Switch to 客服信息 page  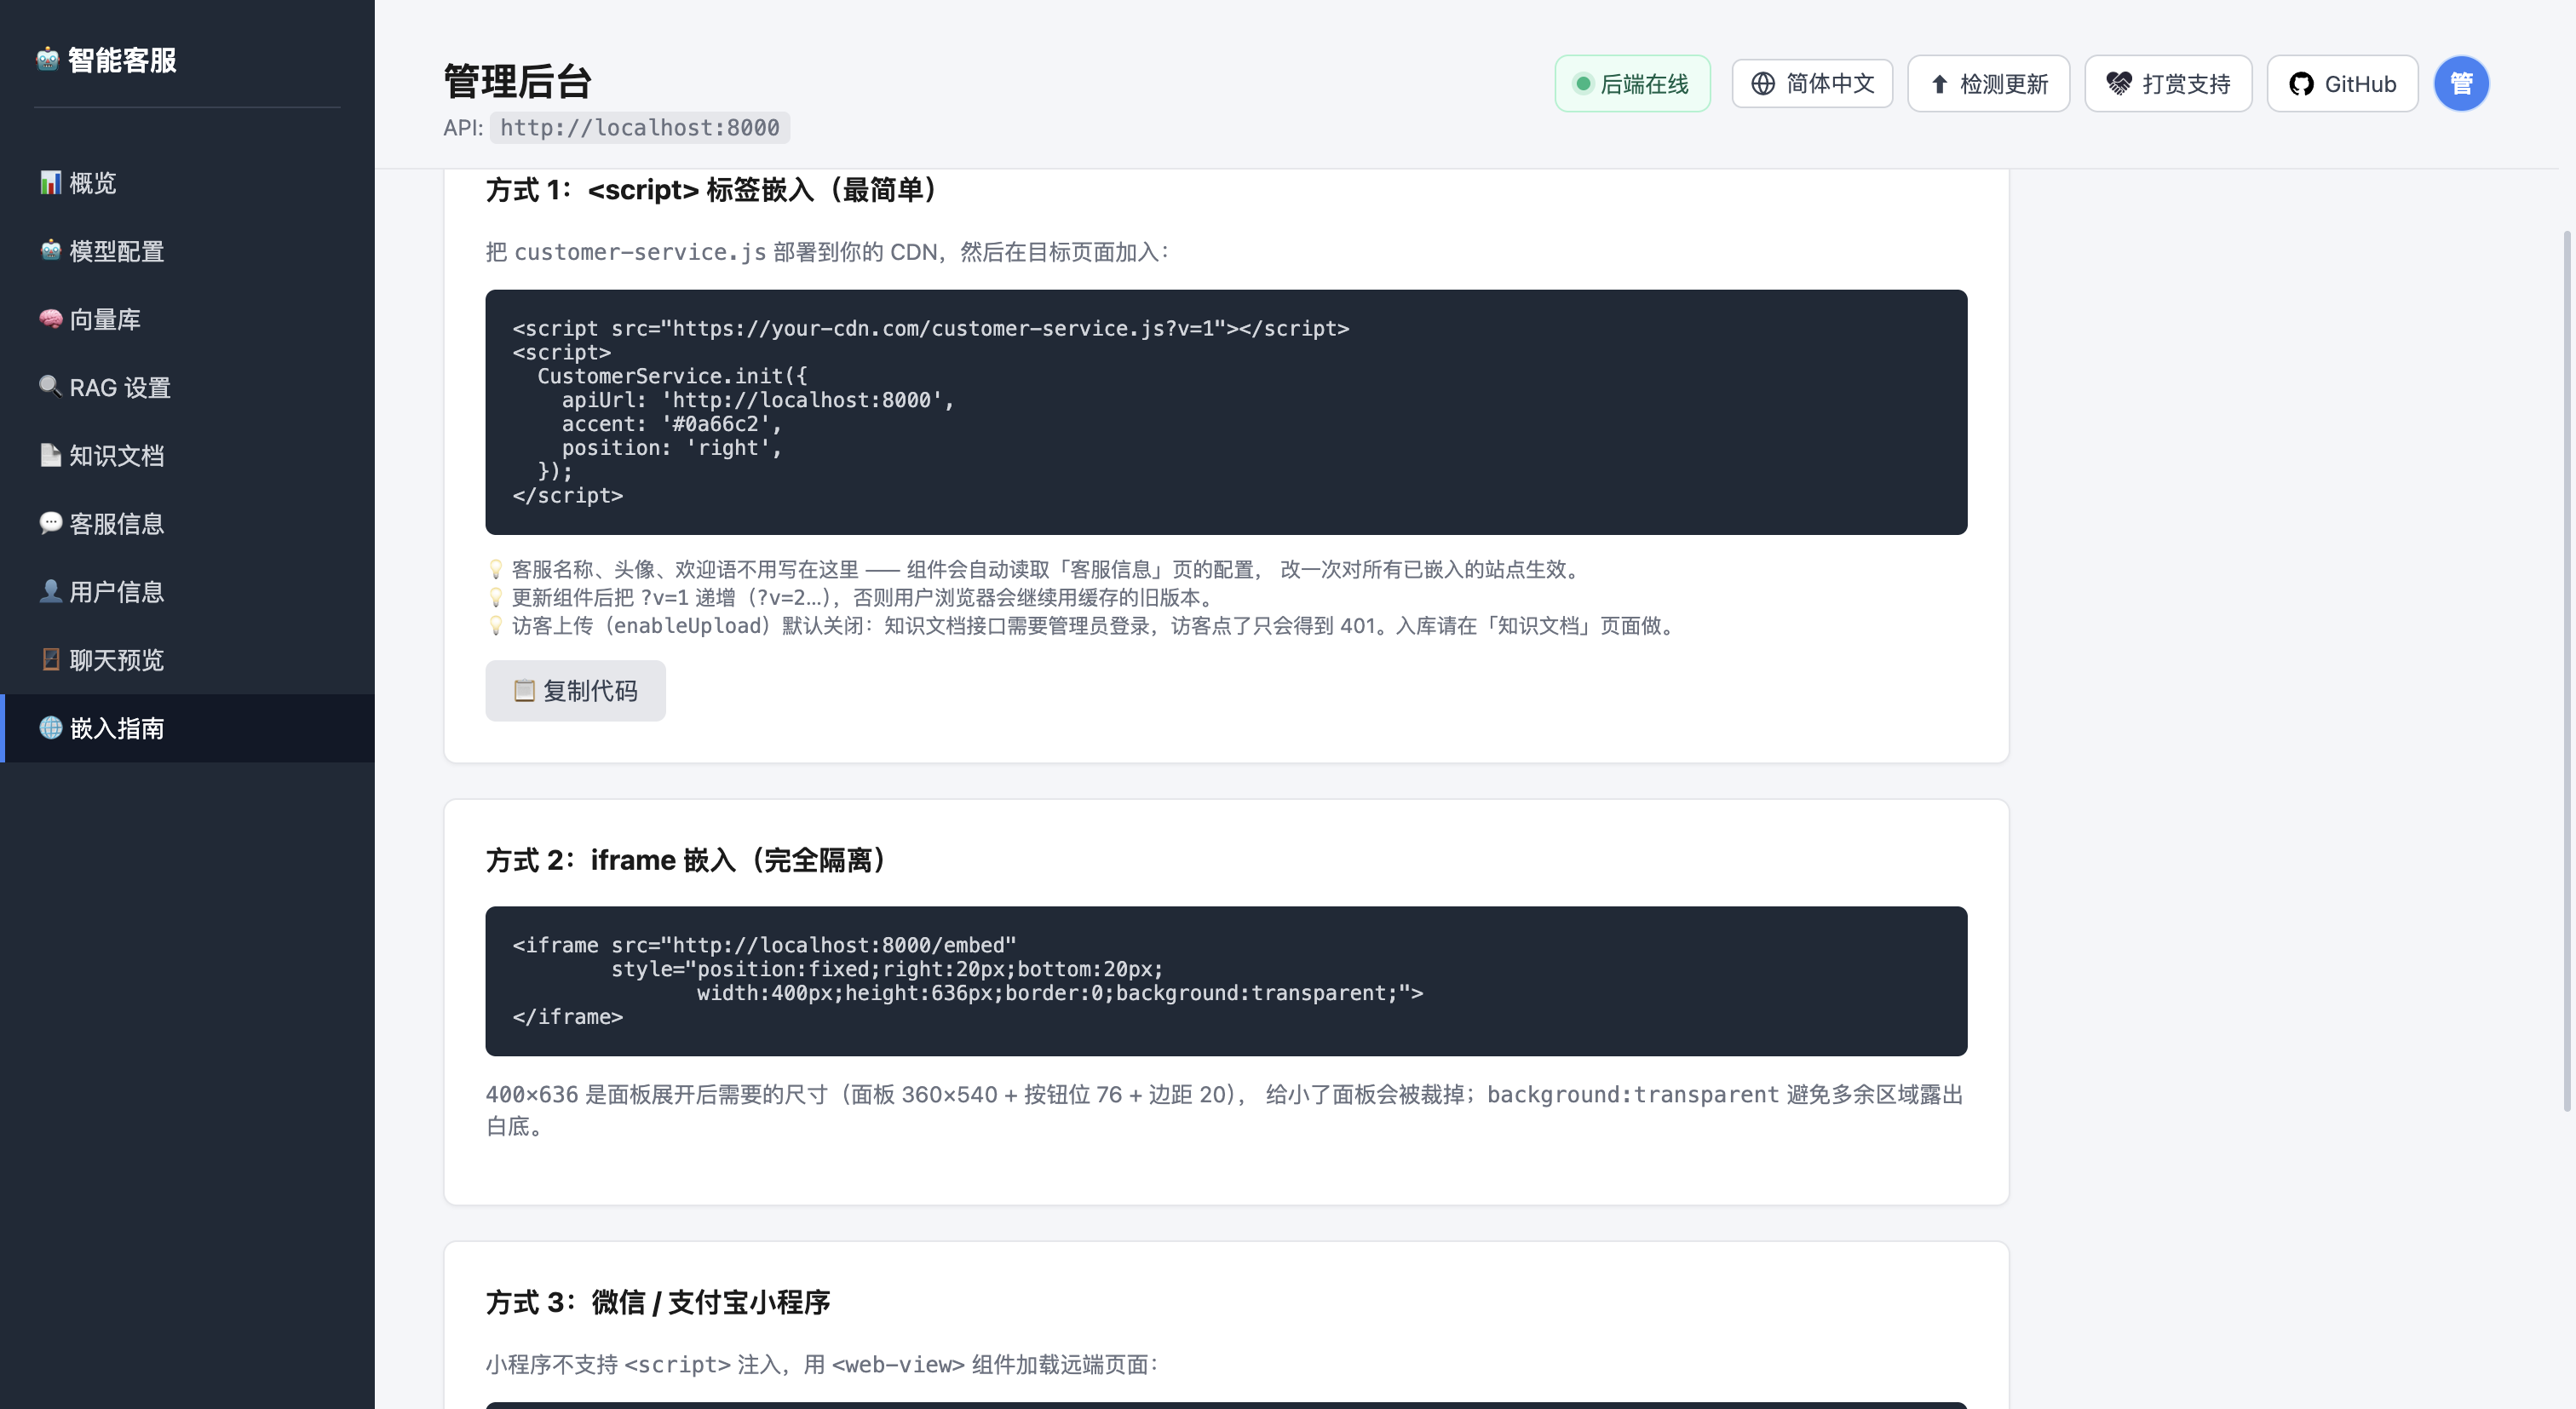coord(187,523)
